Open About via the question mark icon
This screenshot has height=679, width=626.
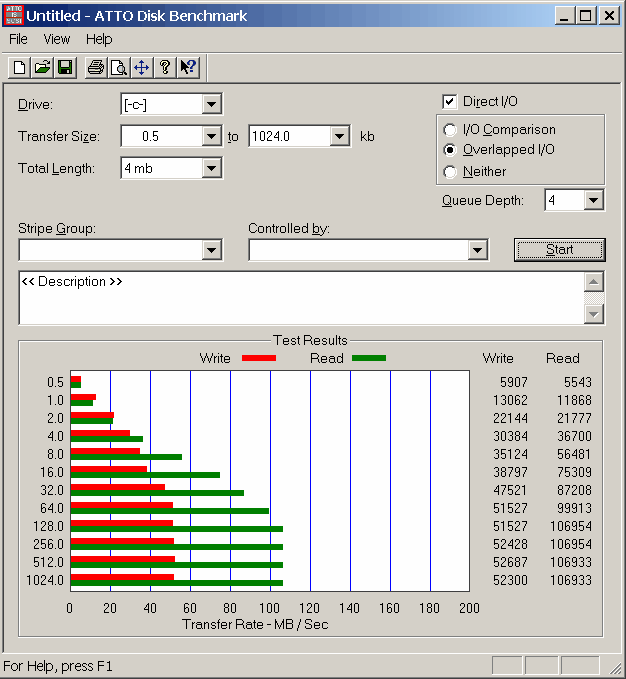point(165,68)
